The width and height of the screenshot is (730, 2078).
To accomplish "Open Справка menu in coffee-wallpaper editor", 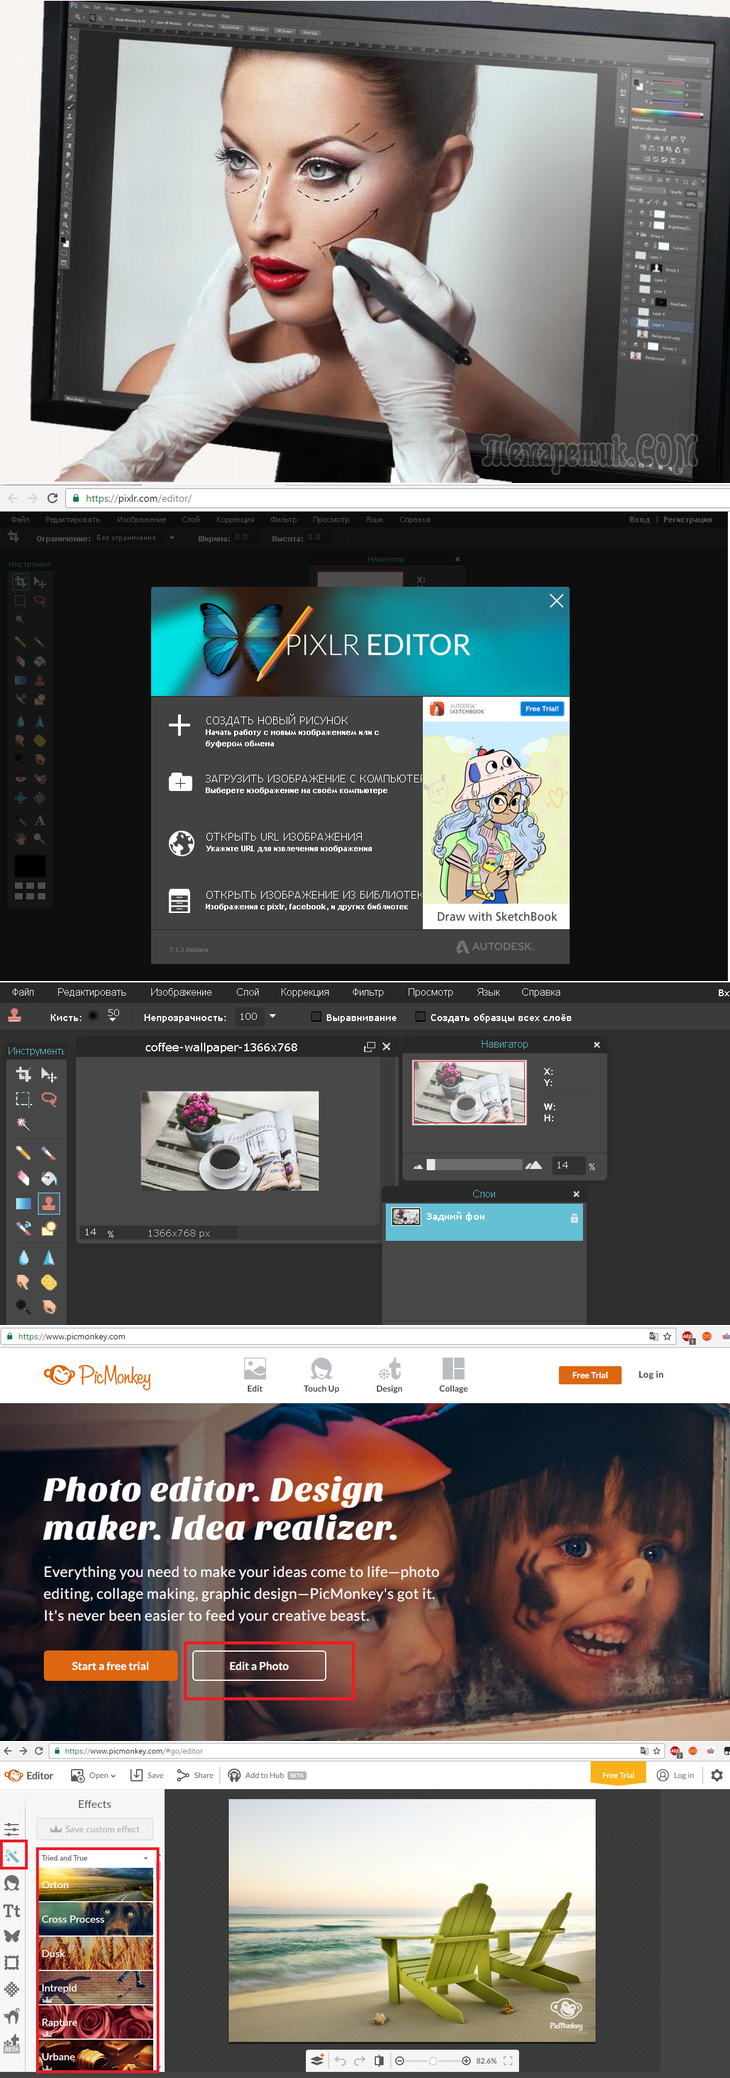I will (x=541, y=992).
